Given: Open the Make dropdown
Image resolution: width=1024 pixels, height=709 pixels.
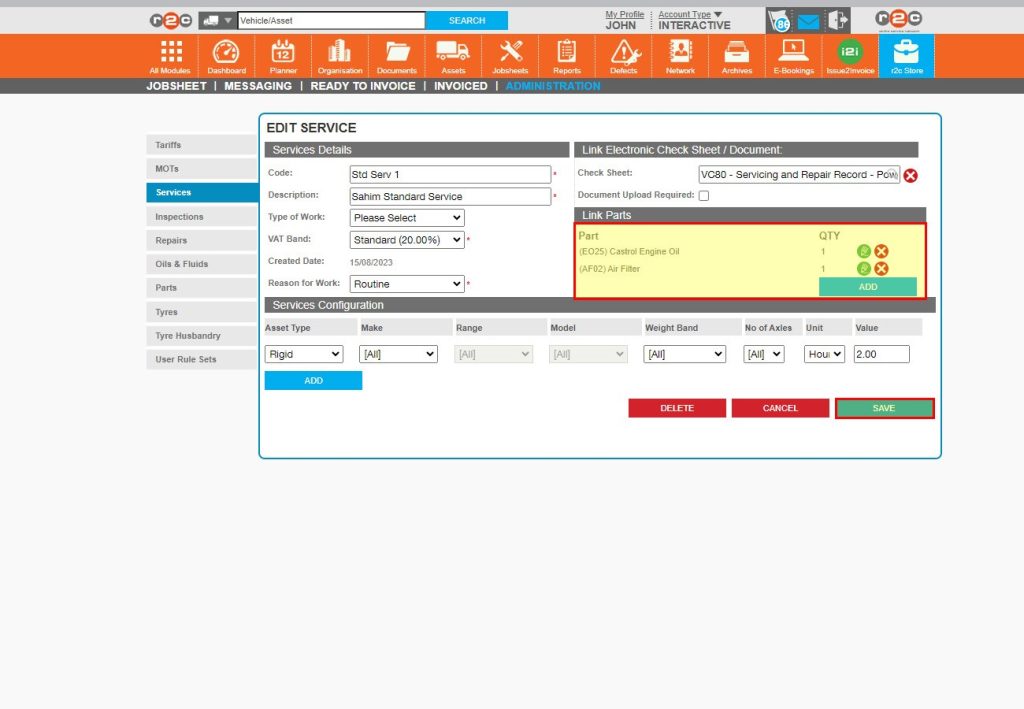Looking at the screenshot, I should point(398,354).
